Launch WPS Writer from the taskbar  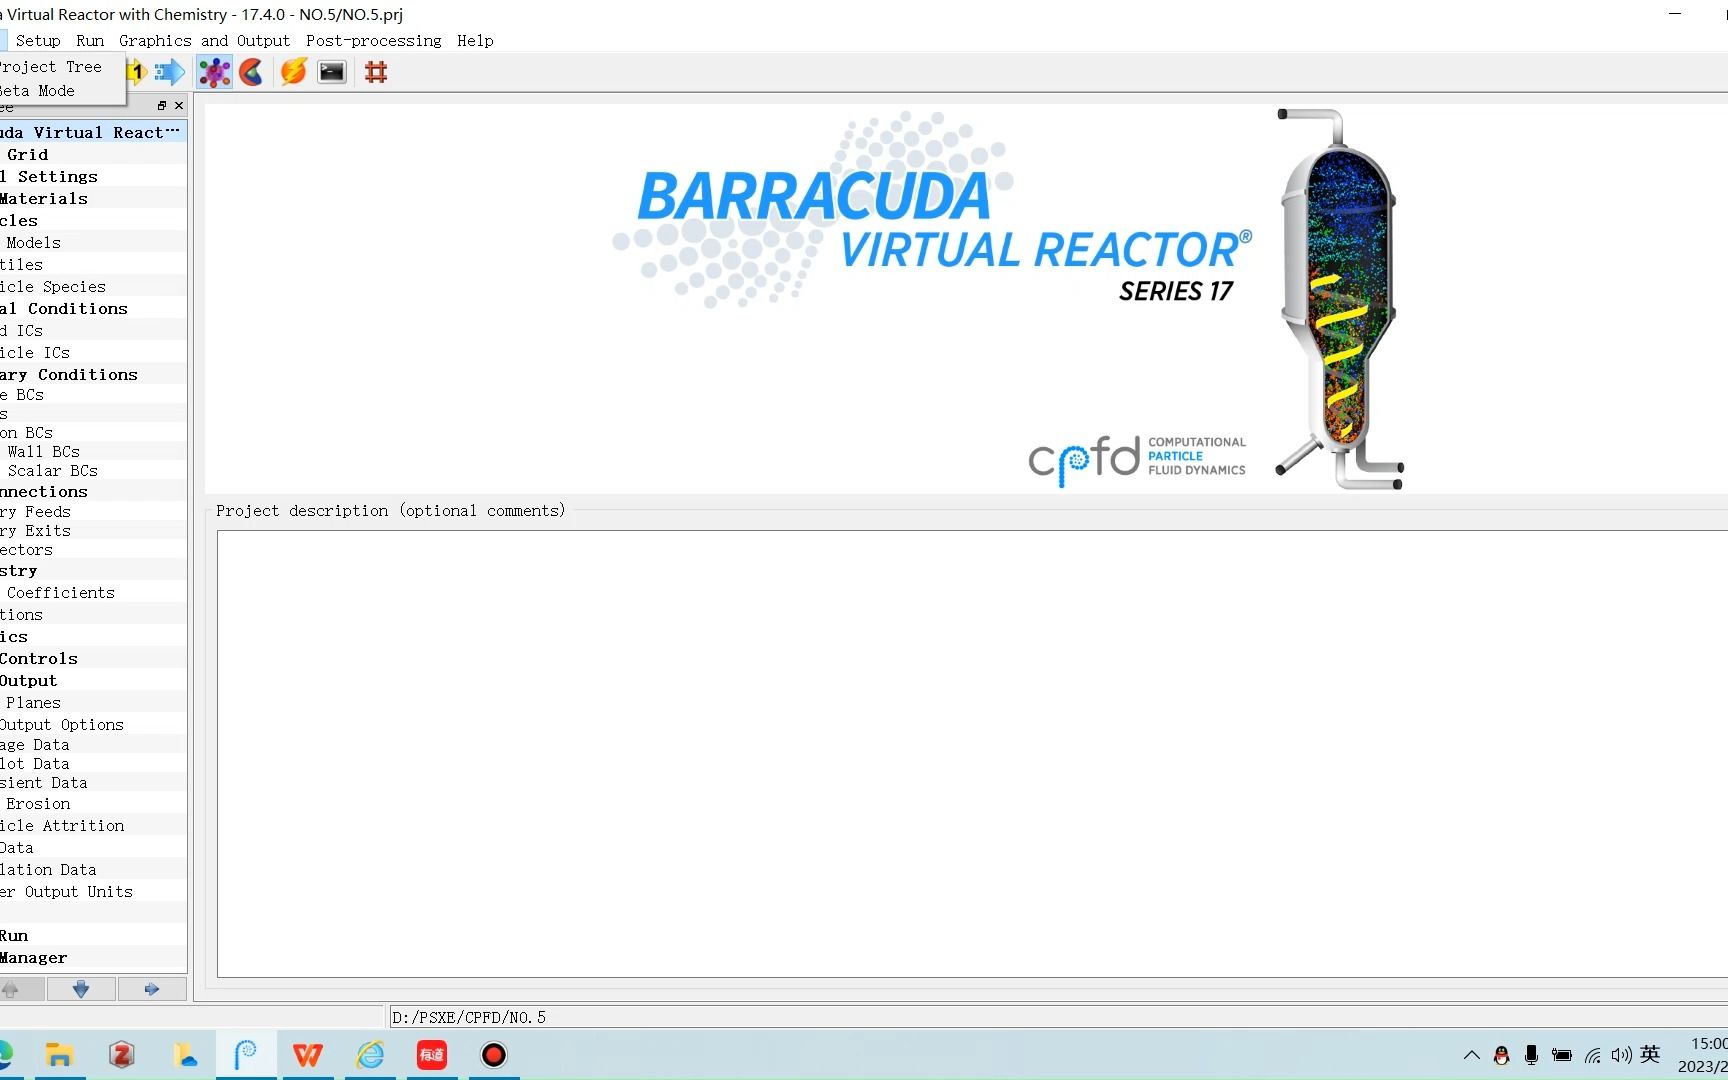(x=308, y=1055)
